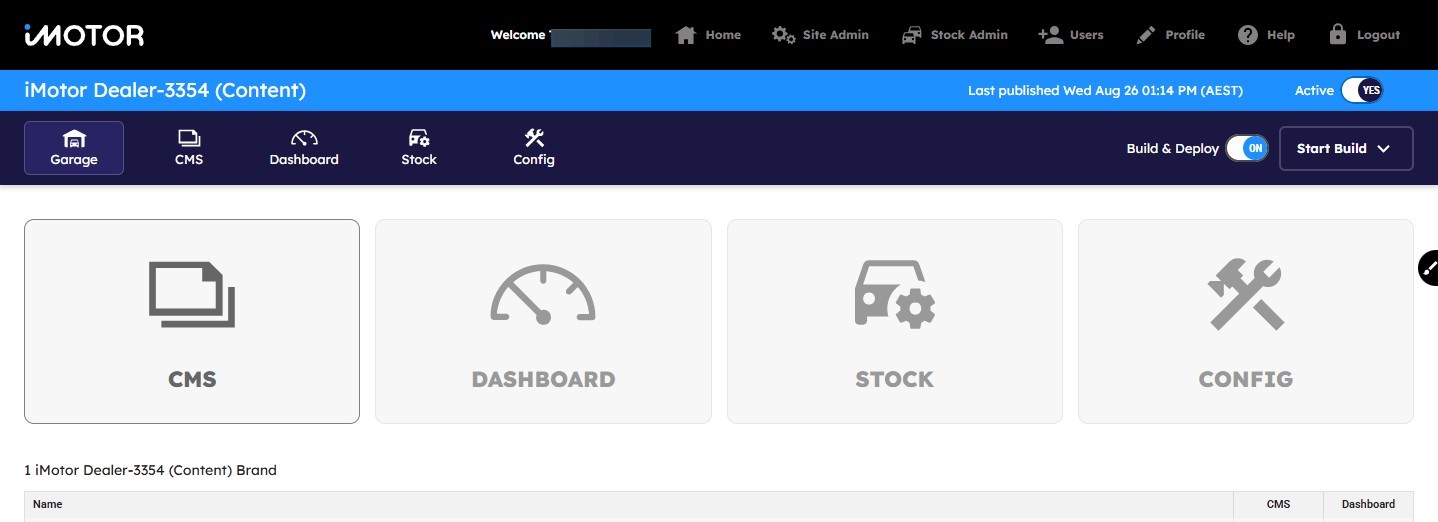Open Help question mark icon

[x=1247, y=35]
